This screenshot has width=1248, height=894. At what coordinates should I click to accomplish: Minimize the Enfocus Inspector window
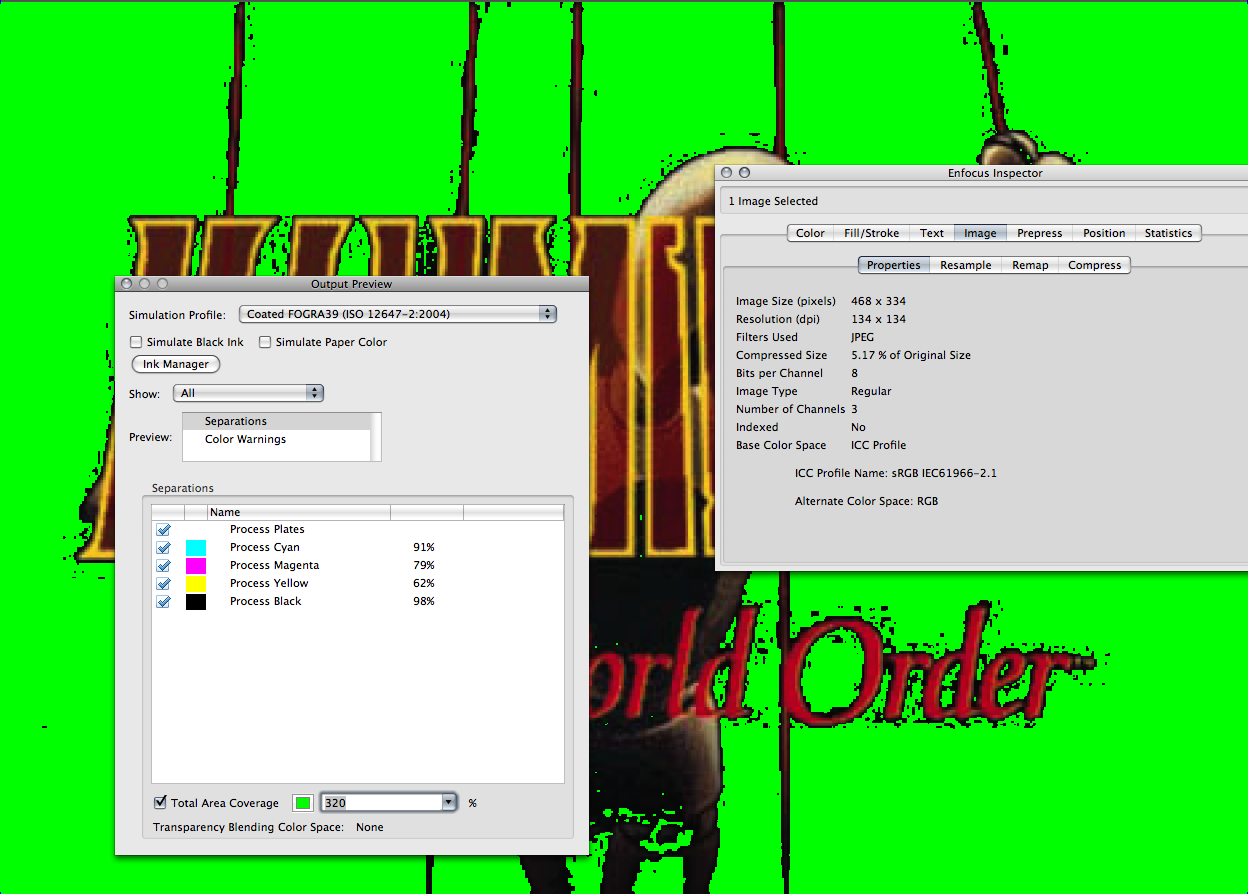(x=744, y=173)
